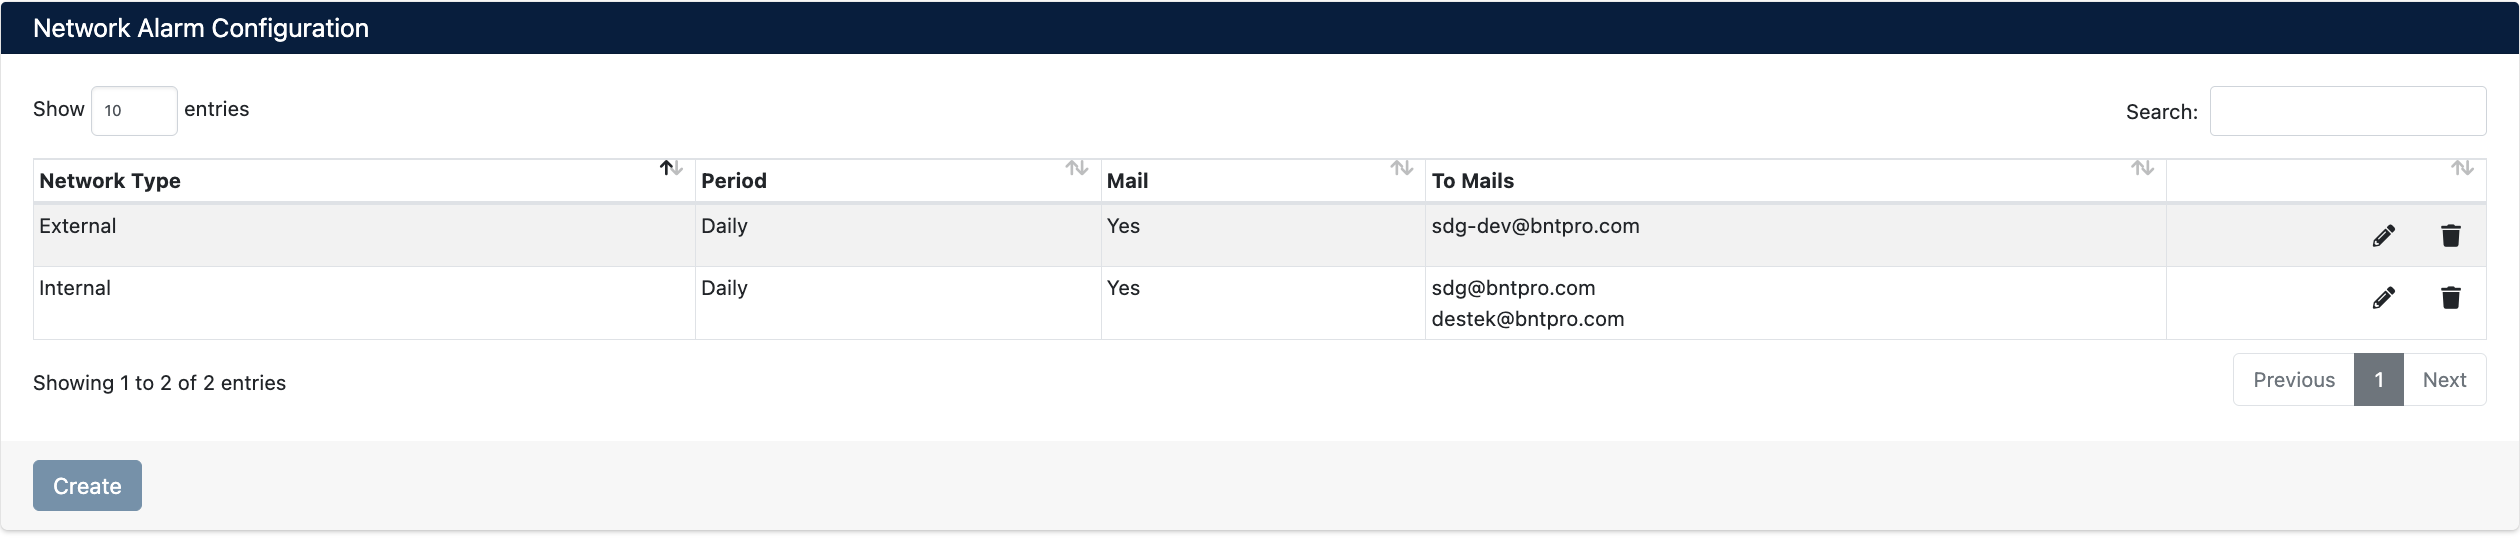Sort by Mail column arrows
2520x542 pixels.
[x=1401, y=168]
